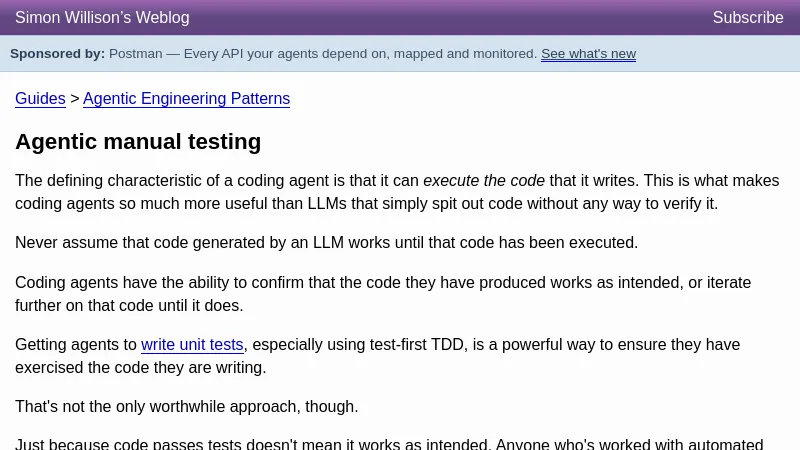Click the "Sponsored by:" bold label

click(57, 54)
